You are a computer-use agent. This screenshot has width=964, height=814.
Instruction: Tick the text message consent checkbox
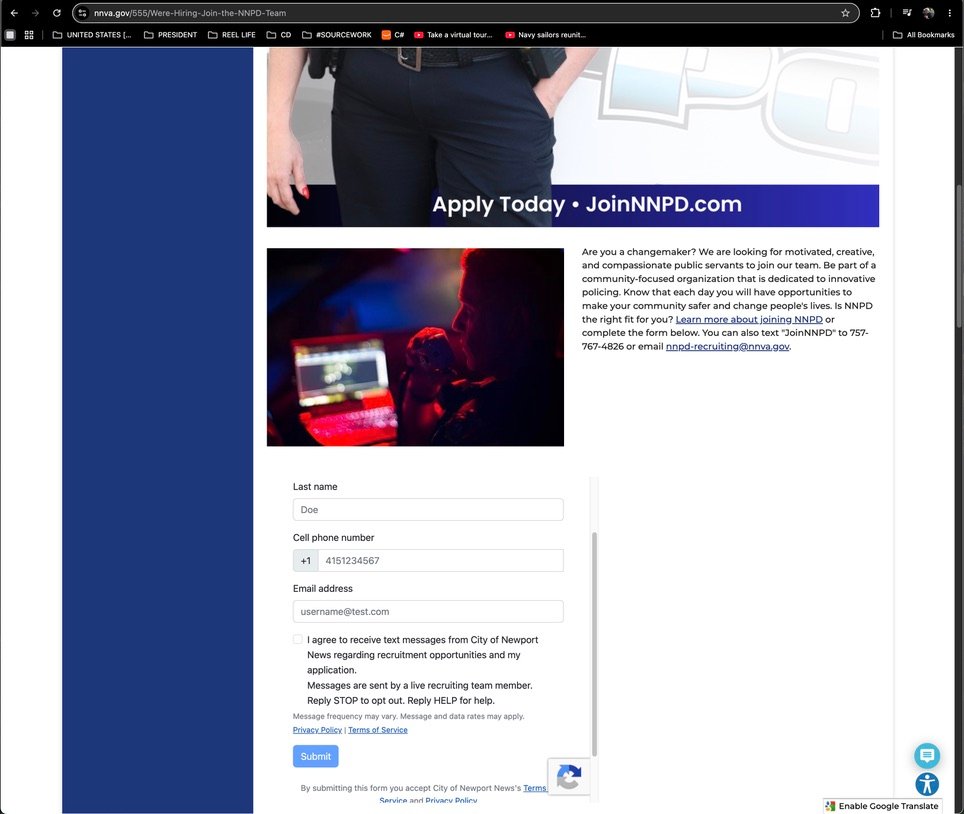pyautogui.click(x=298, y=639)
